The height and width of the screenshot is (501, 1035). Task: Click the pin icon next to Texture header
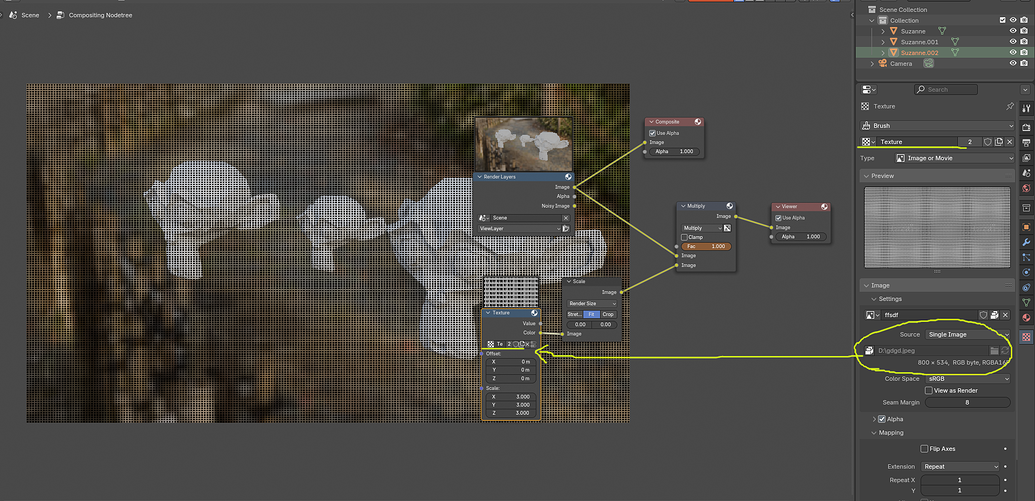tap(1009, 106)
